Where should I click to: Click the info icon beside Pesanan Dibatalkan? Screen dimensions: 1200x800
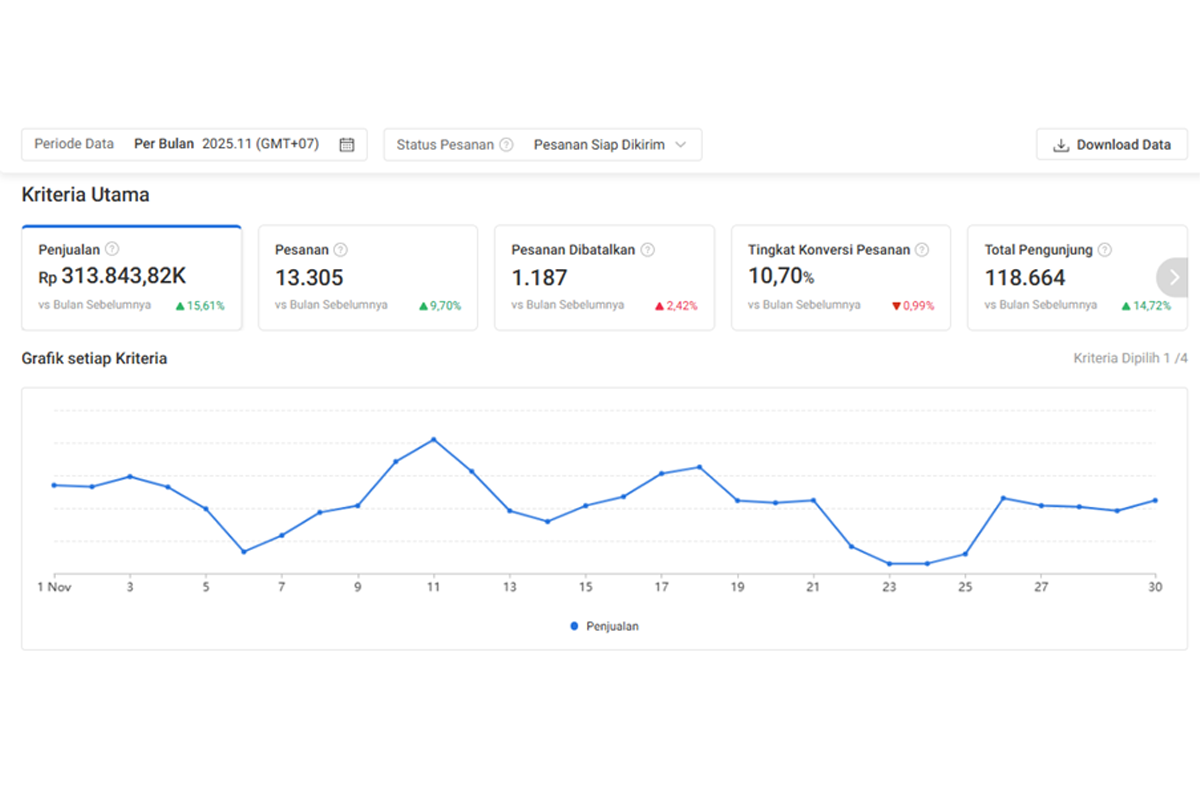coord(647,250)
